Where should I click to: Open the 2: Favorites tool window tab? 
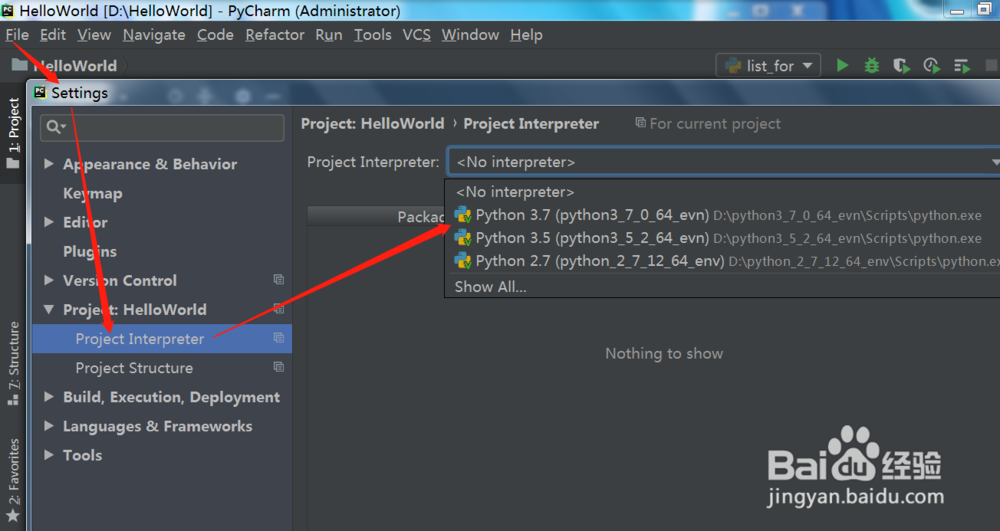tap(13, 481)
